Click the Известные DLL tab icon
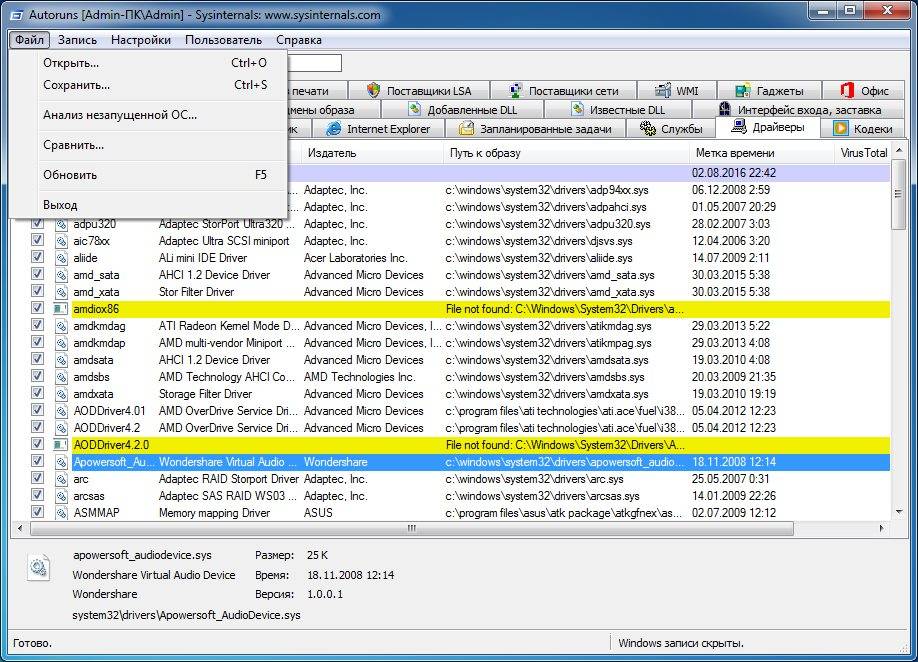Screen dimensions: 918x662 pyautogui.click(x=577, y=109)
